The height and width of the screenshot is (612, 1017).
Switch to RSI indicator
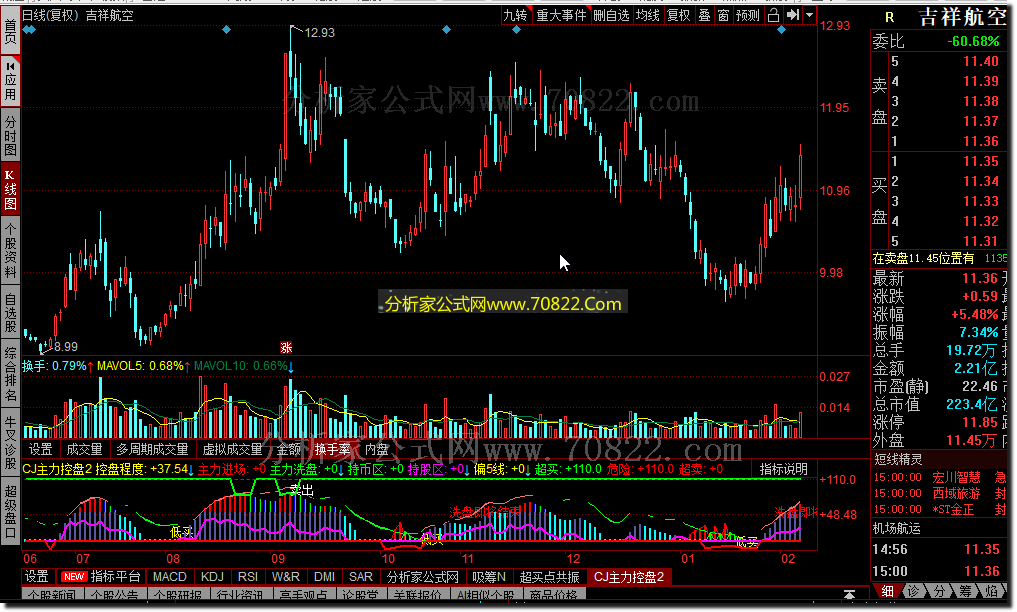coord(248,576)
